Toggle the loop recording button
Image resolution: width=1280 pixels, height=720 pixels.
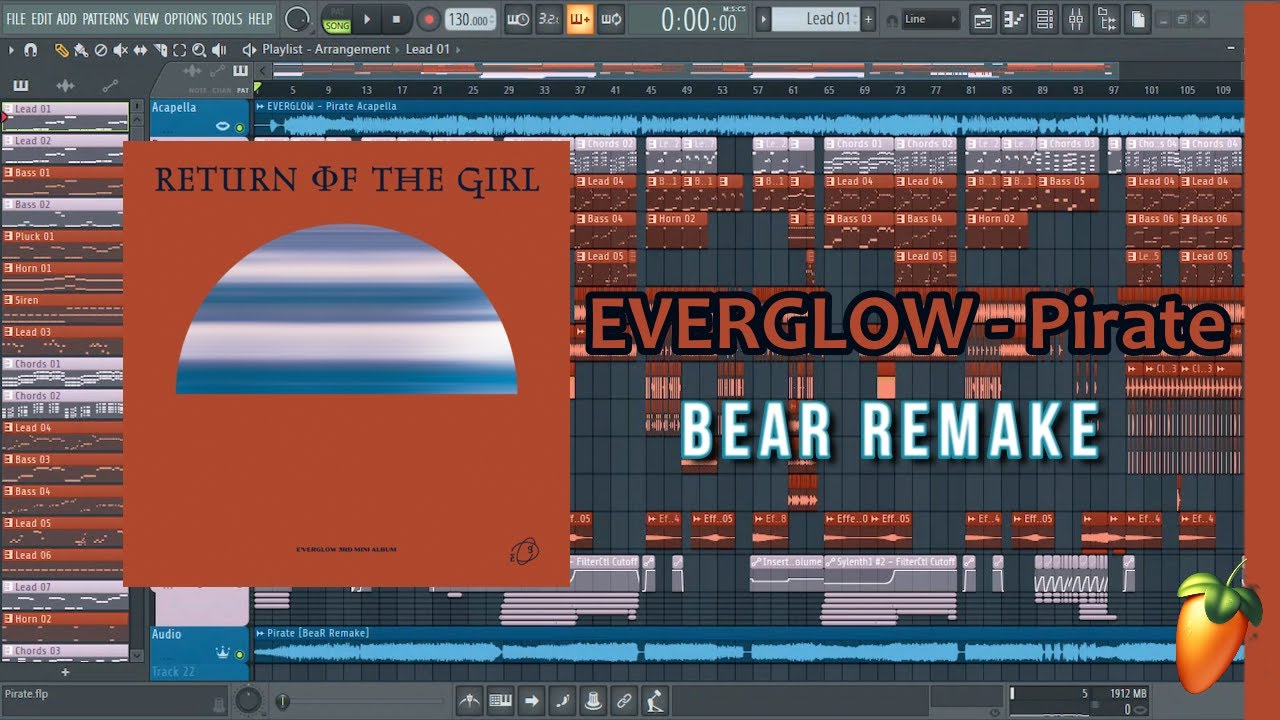pos(611,19)
